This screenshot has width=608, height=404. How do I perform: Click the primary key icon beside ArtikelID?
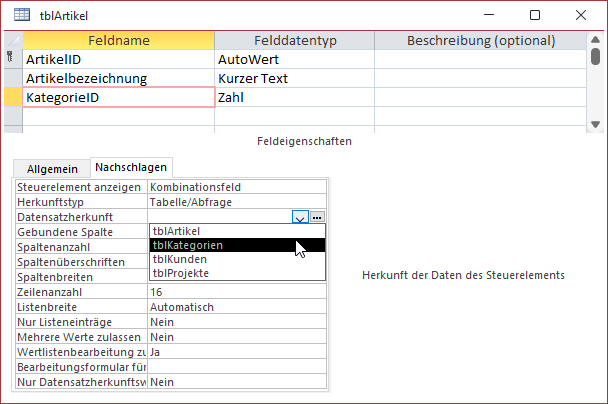point(10,57)
